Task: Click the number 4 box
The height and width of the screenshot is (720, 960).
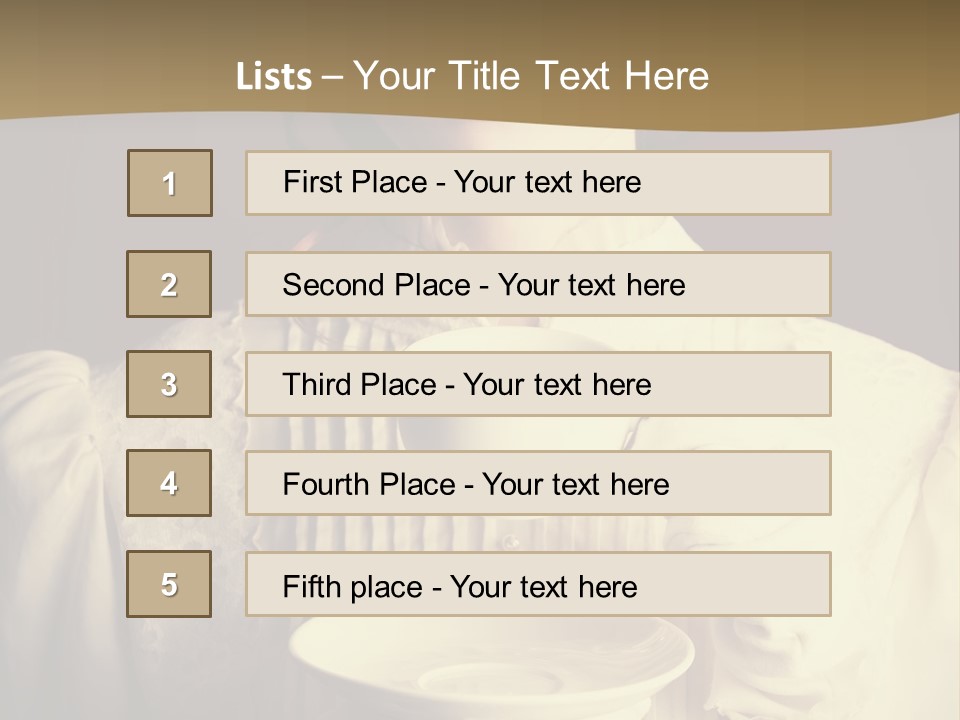Action: click(x=169, y=483)
